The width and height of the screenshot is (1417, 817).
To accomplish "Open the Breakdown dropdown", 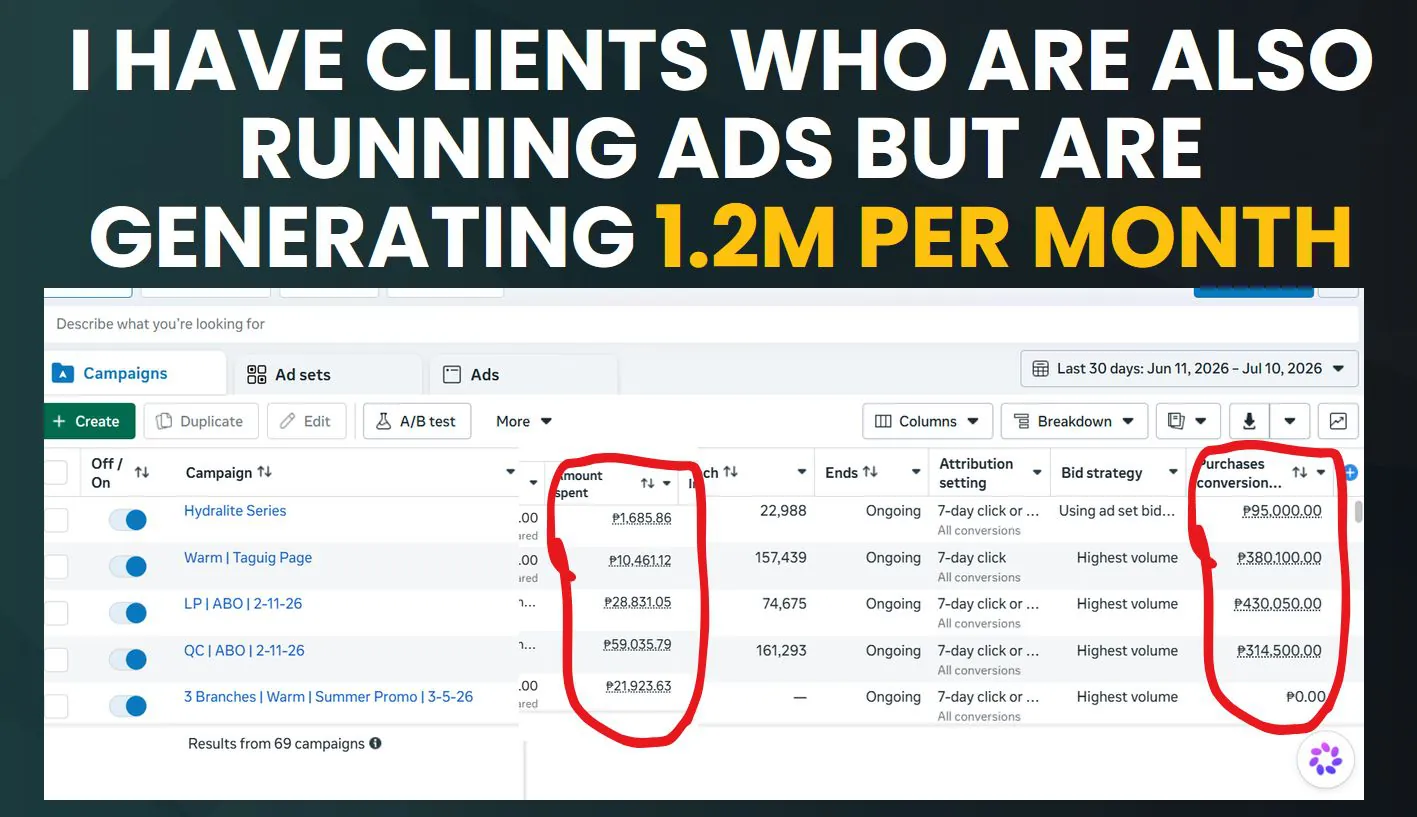I will [x=1074, y=421].
